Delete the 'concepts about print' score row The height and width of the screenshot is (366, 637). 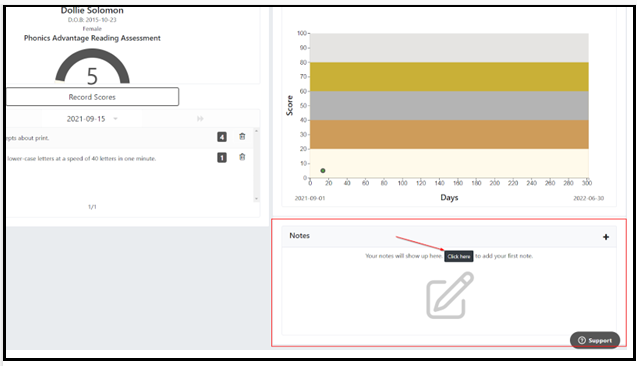point(242,136)
